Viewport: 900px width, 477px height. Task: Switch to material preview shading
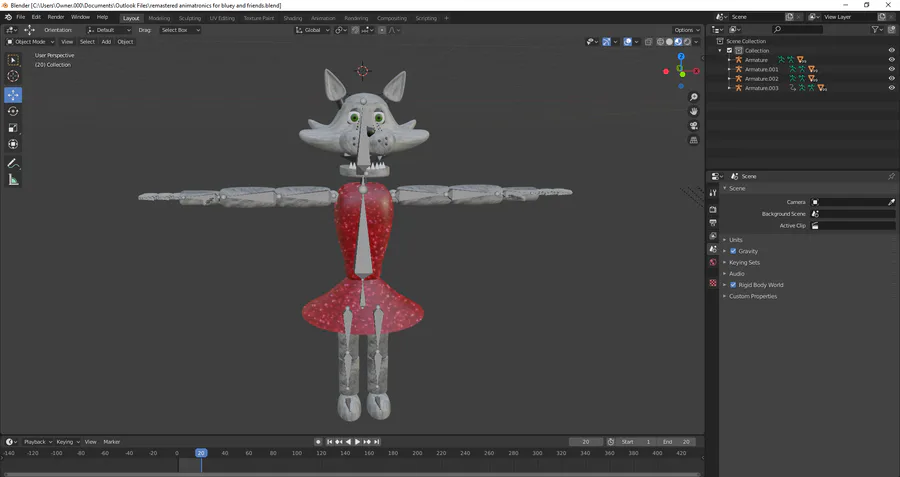click(x=678, y=41)
